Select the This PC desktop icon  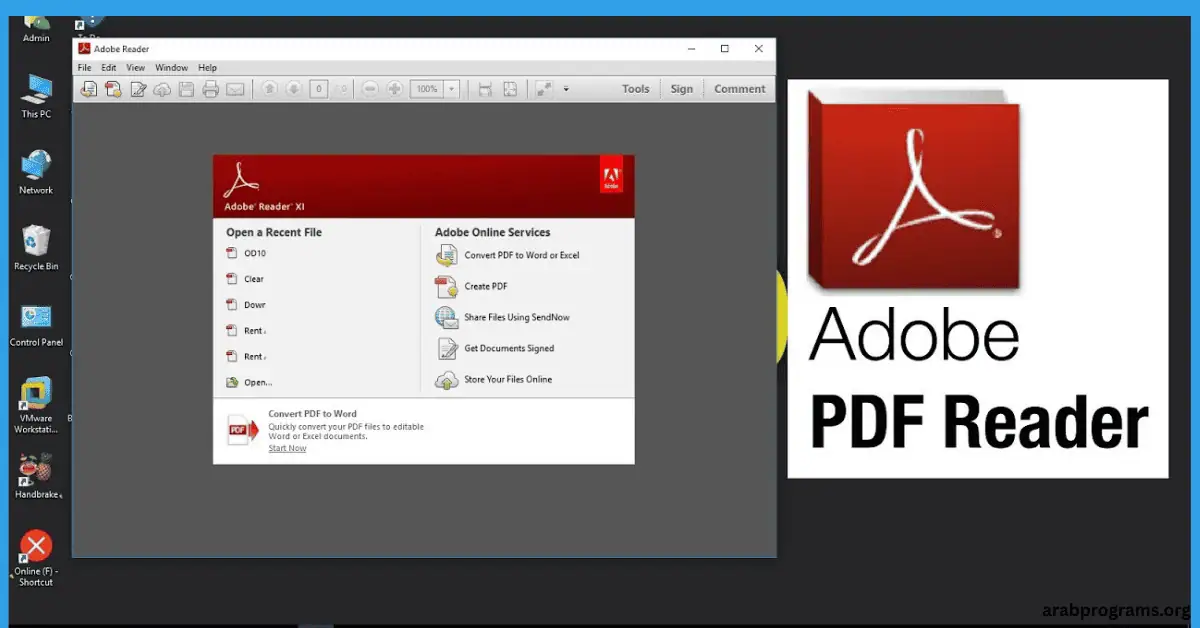pyautogui.click(x=36, y=96)
